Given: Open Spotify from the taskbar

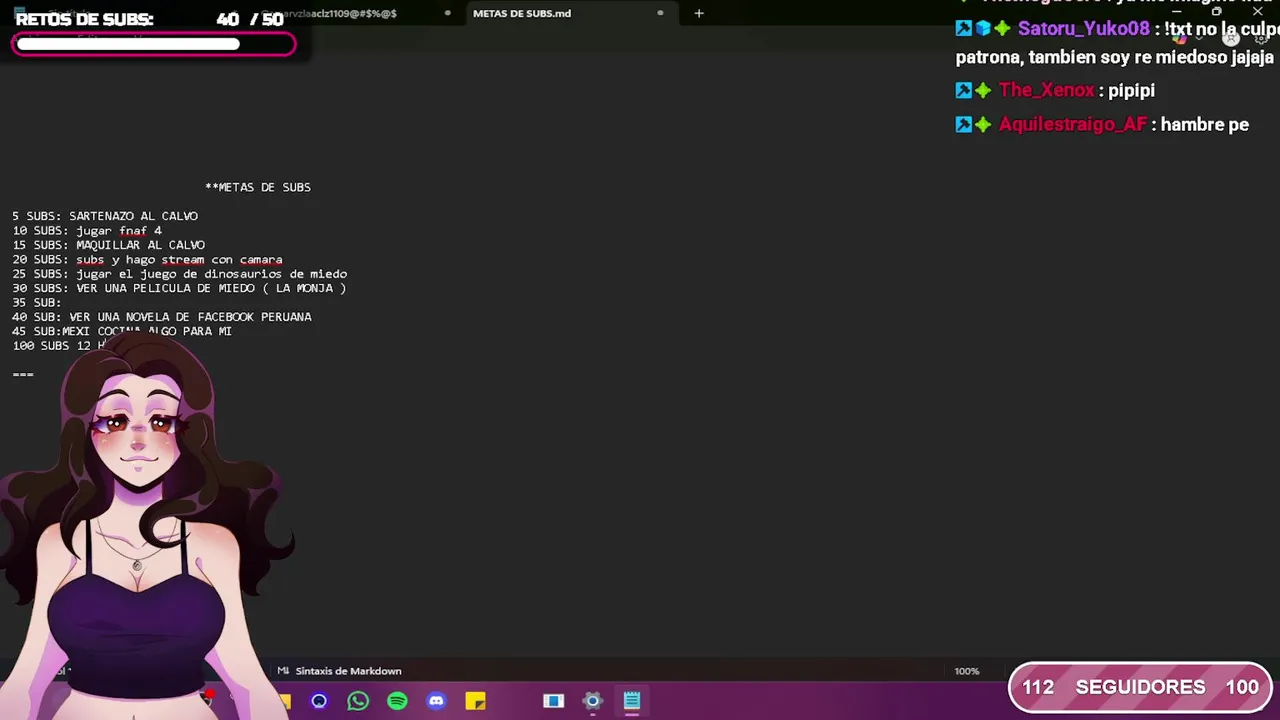Looking at the screenshot, I should 397,701.
